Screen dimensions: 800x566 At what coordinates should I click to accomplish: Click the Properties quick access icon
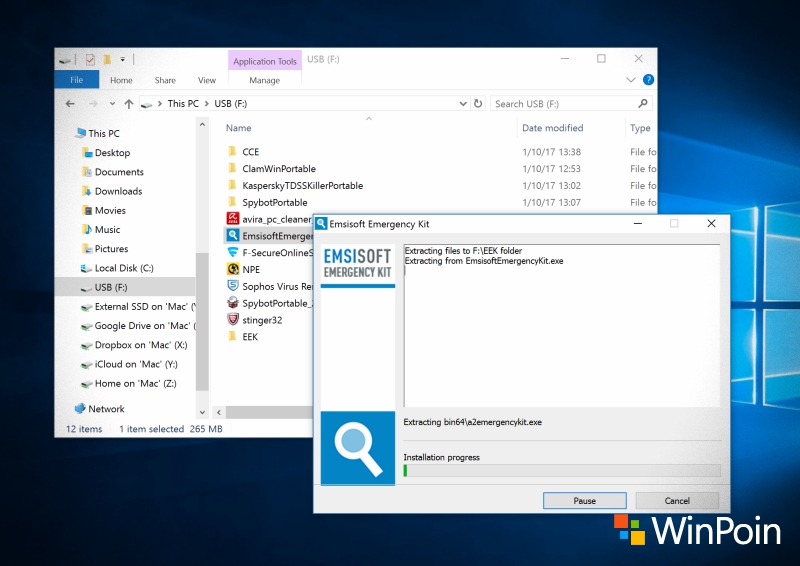pos(90,60)
